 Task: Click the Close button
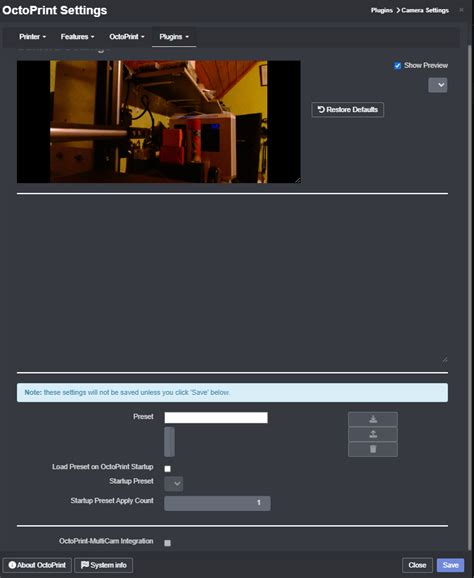pos(417,565)
